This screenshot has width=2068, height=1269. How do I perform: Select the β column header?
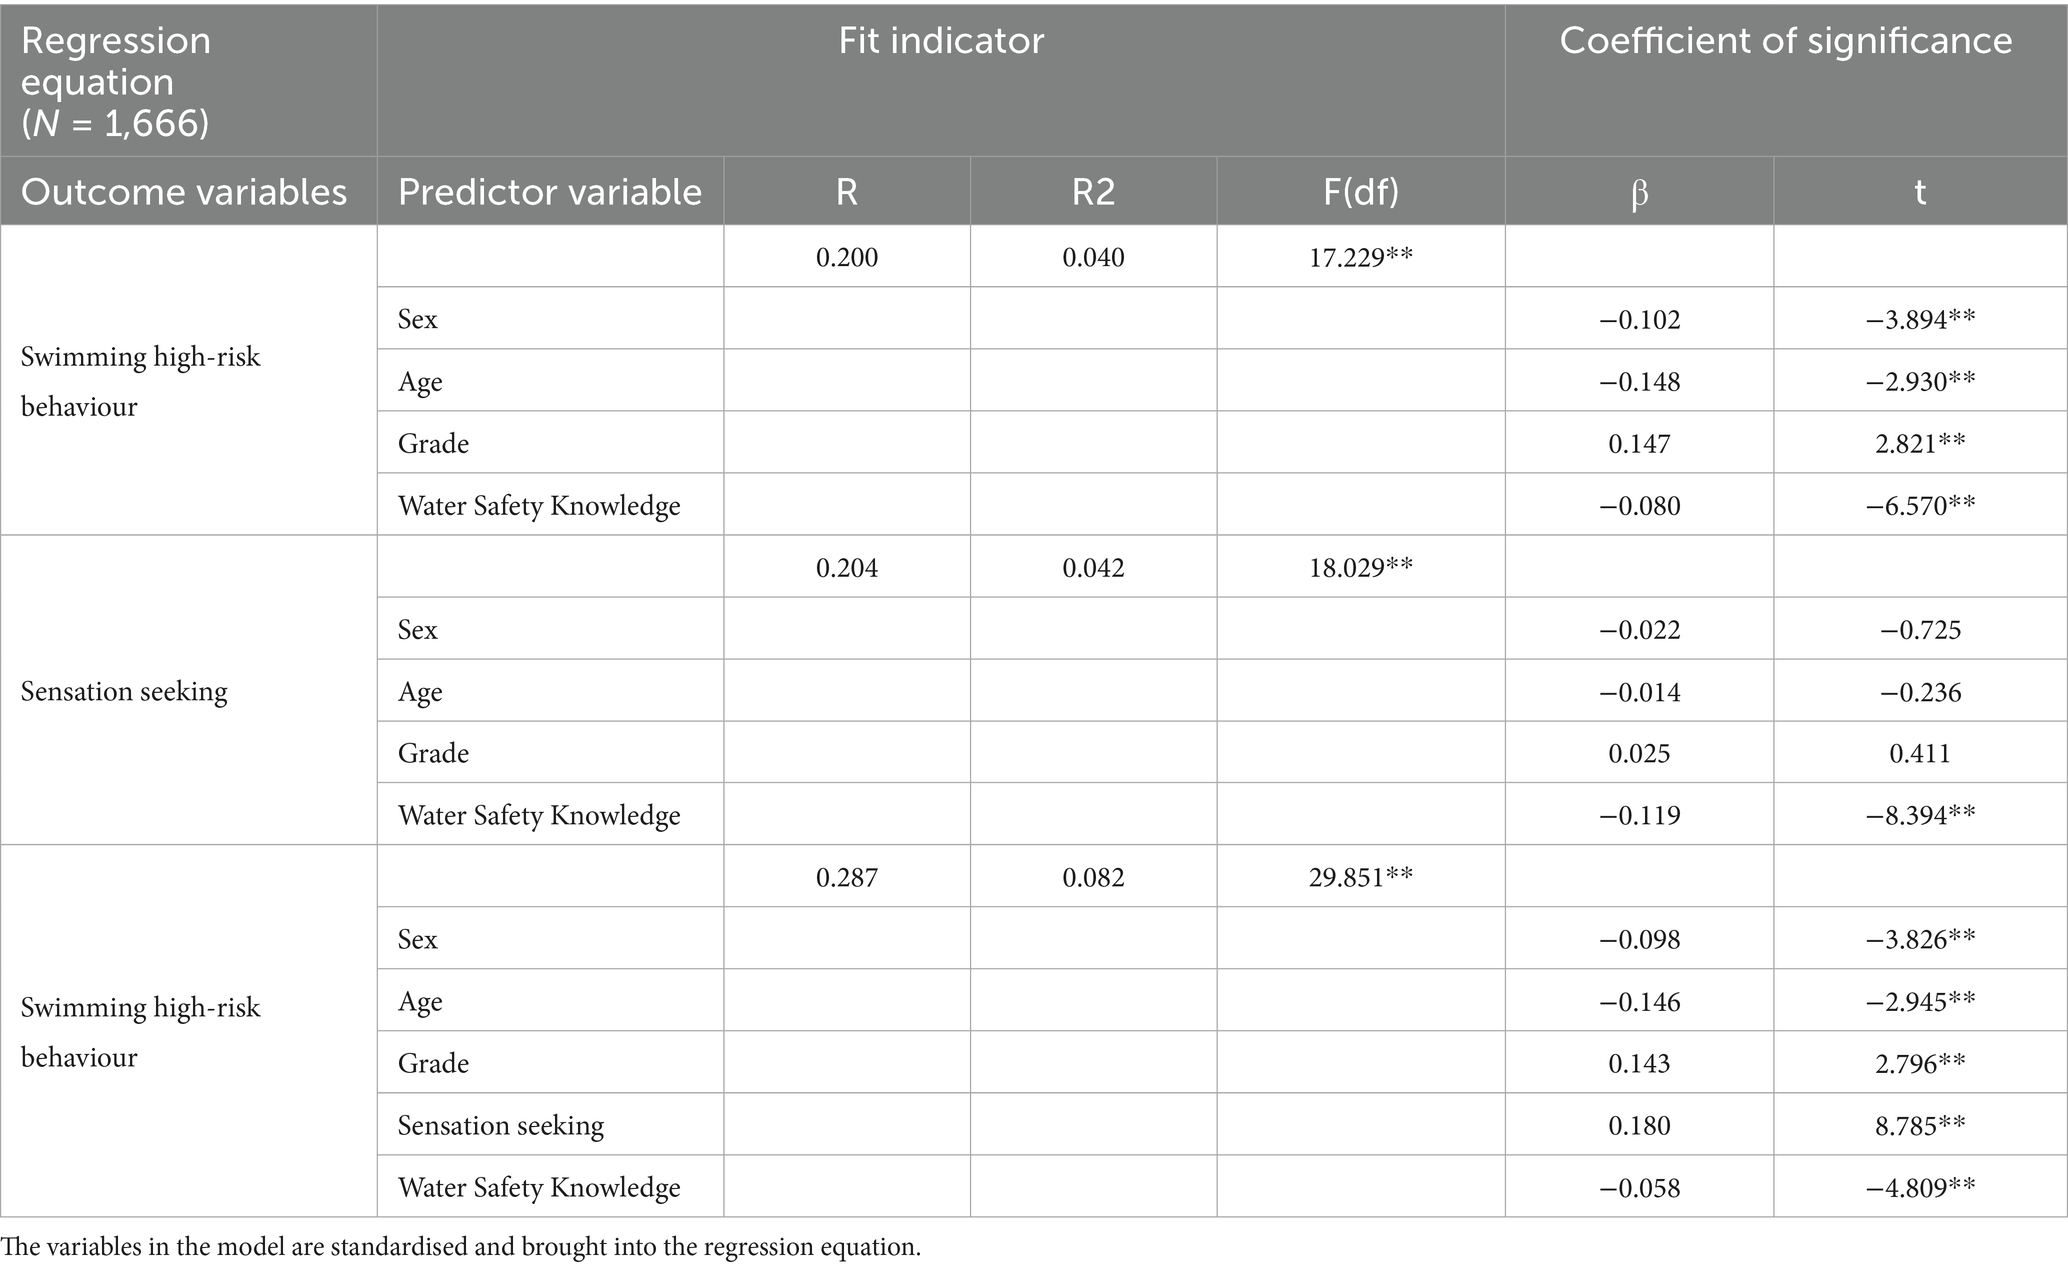[1639, 191]
